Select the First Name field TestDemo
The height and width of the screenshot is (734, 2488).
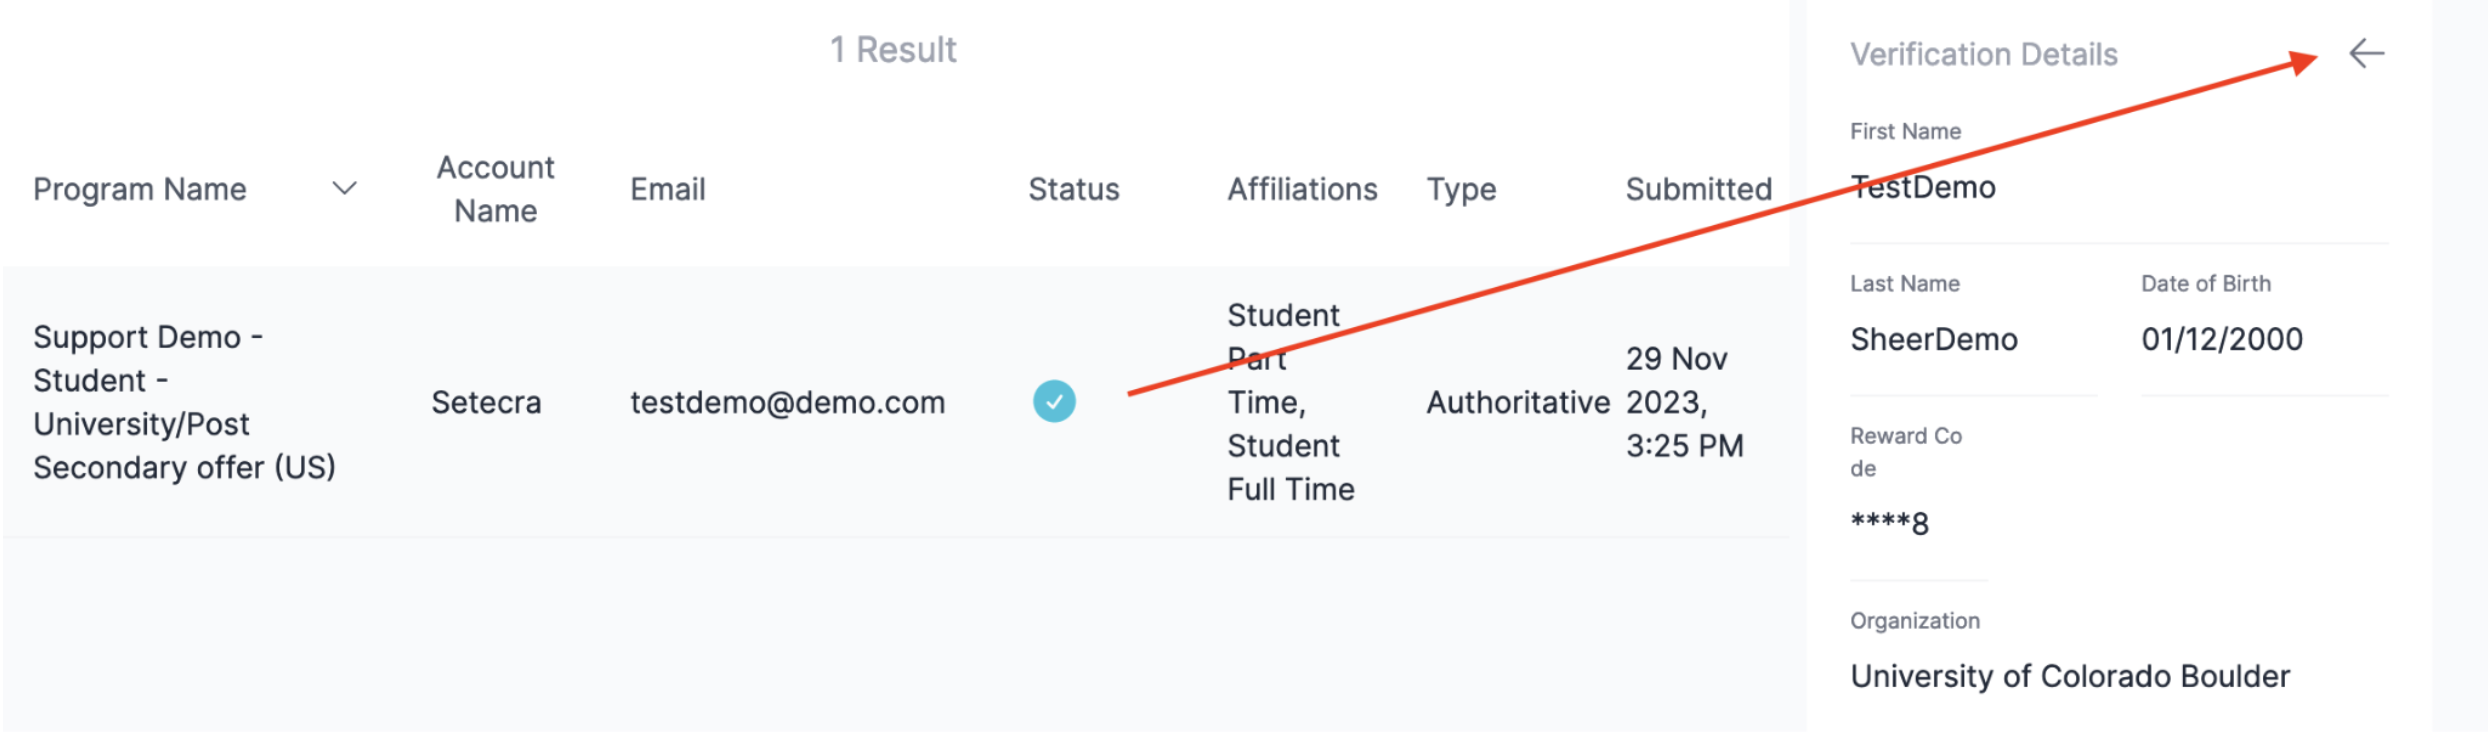click(1922, 187)
